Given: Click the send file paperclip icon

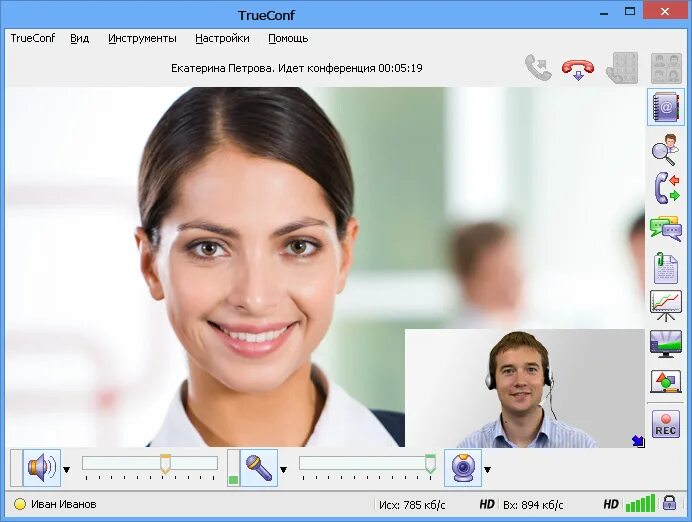Looking at the screenshot, I should coord(665,267).
